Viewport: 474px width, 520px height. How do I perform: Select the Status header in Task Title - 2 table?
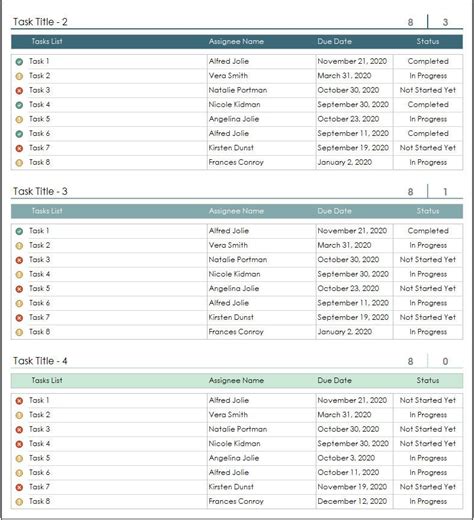click(428, 41)
